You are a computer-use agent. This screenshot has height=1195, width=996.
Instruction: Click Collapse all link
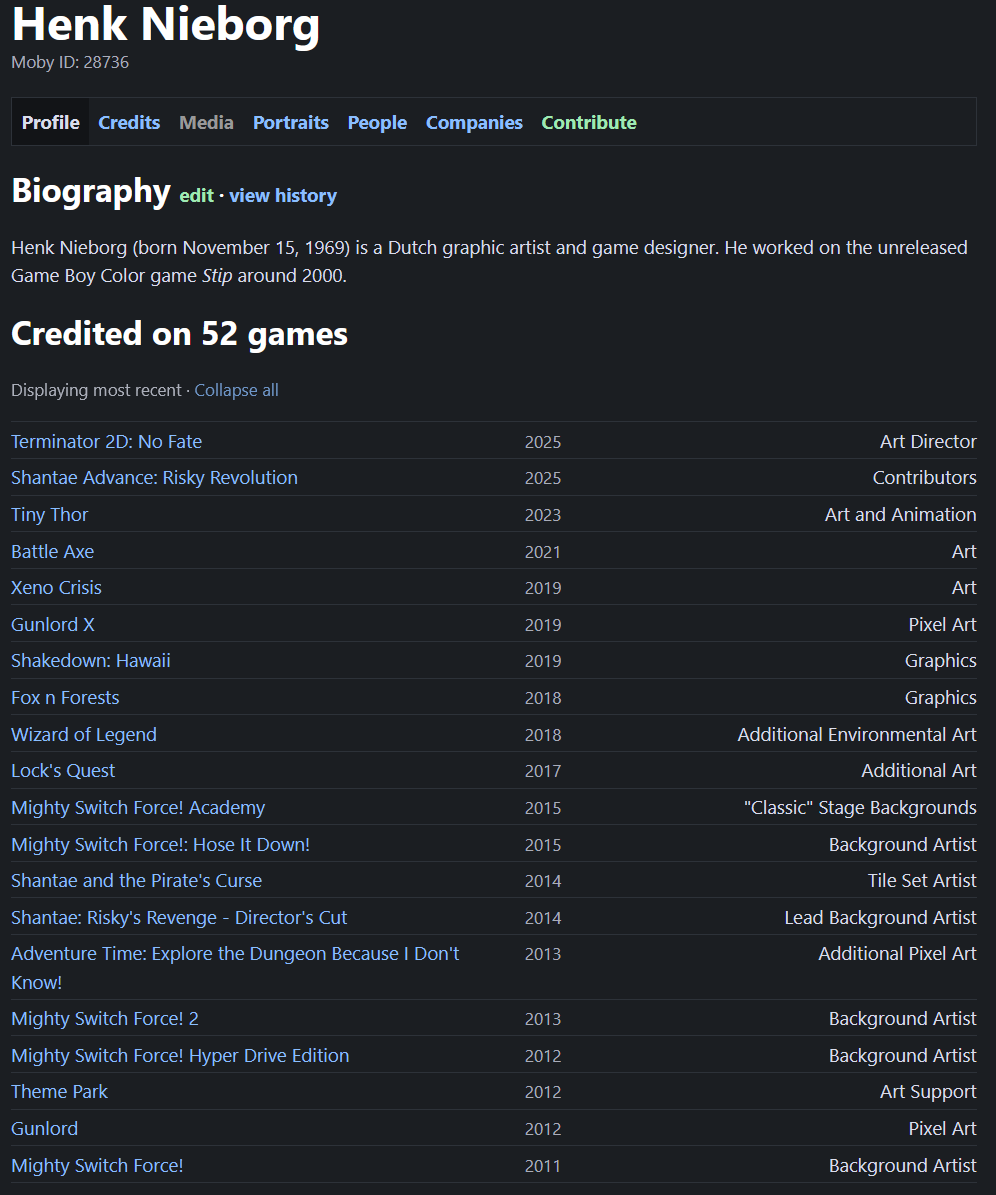click(236, 390)
